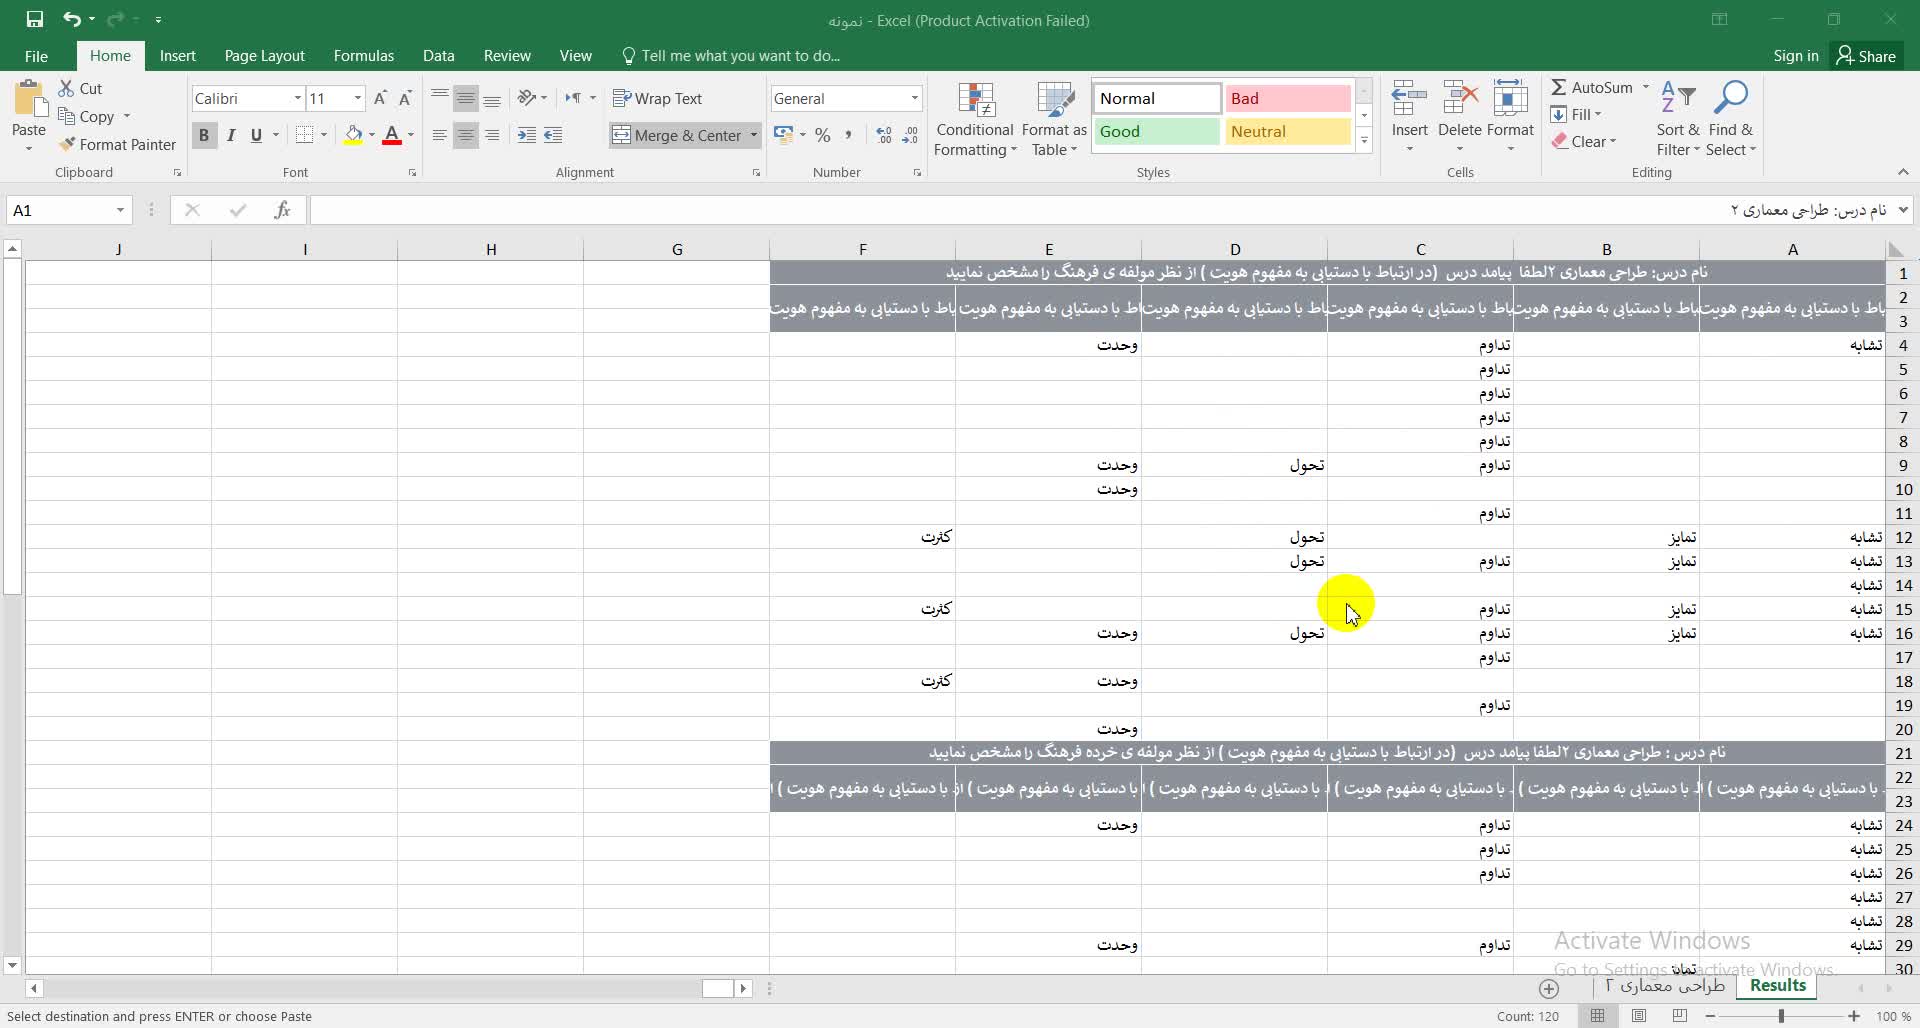
Task: Open the Name Box dropdown arrow
Action: click(x=120, y=210)
